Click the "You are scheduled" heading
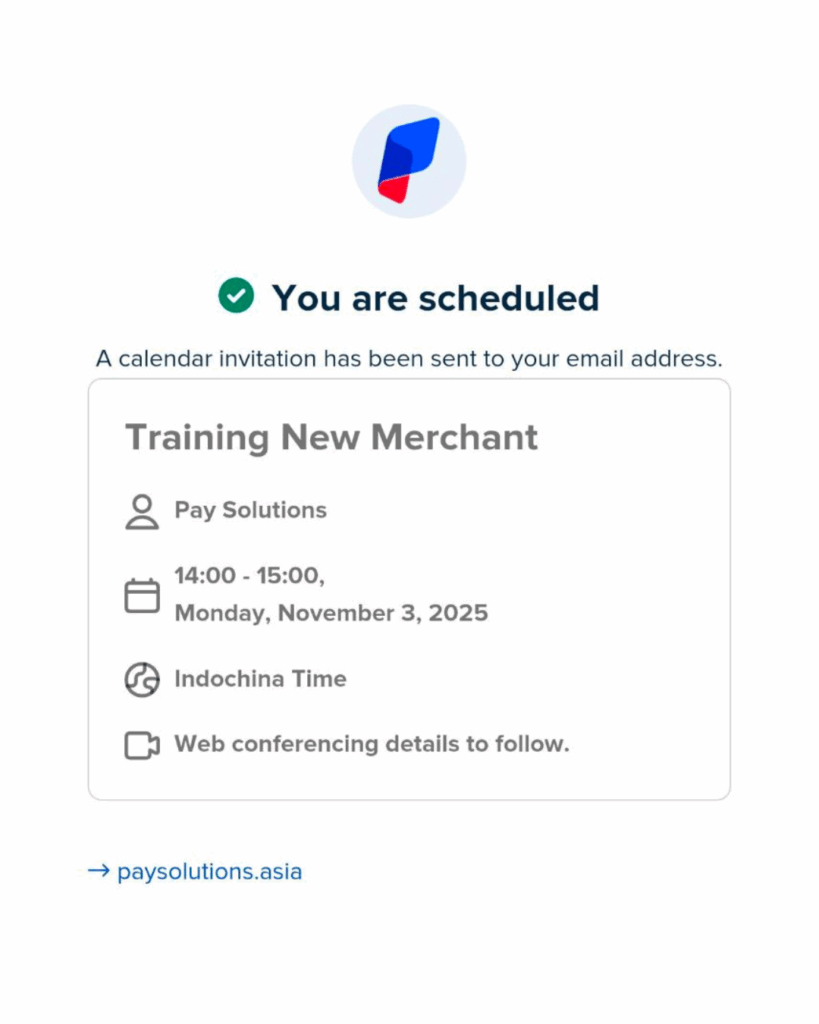819x1024 pixels. (x=435, y=297)
